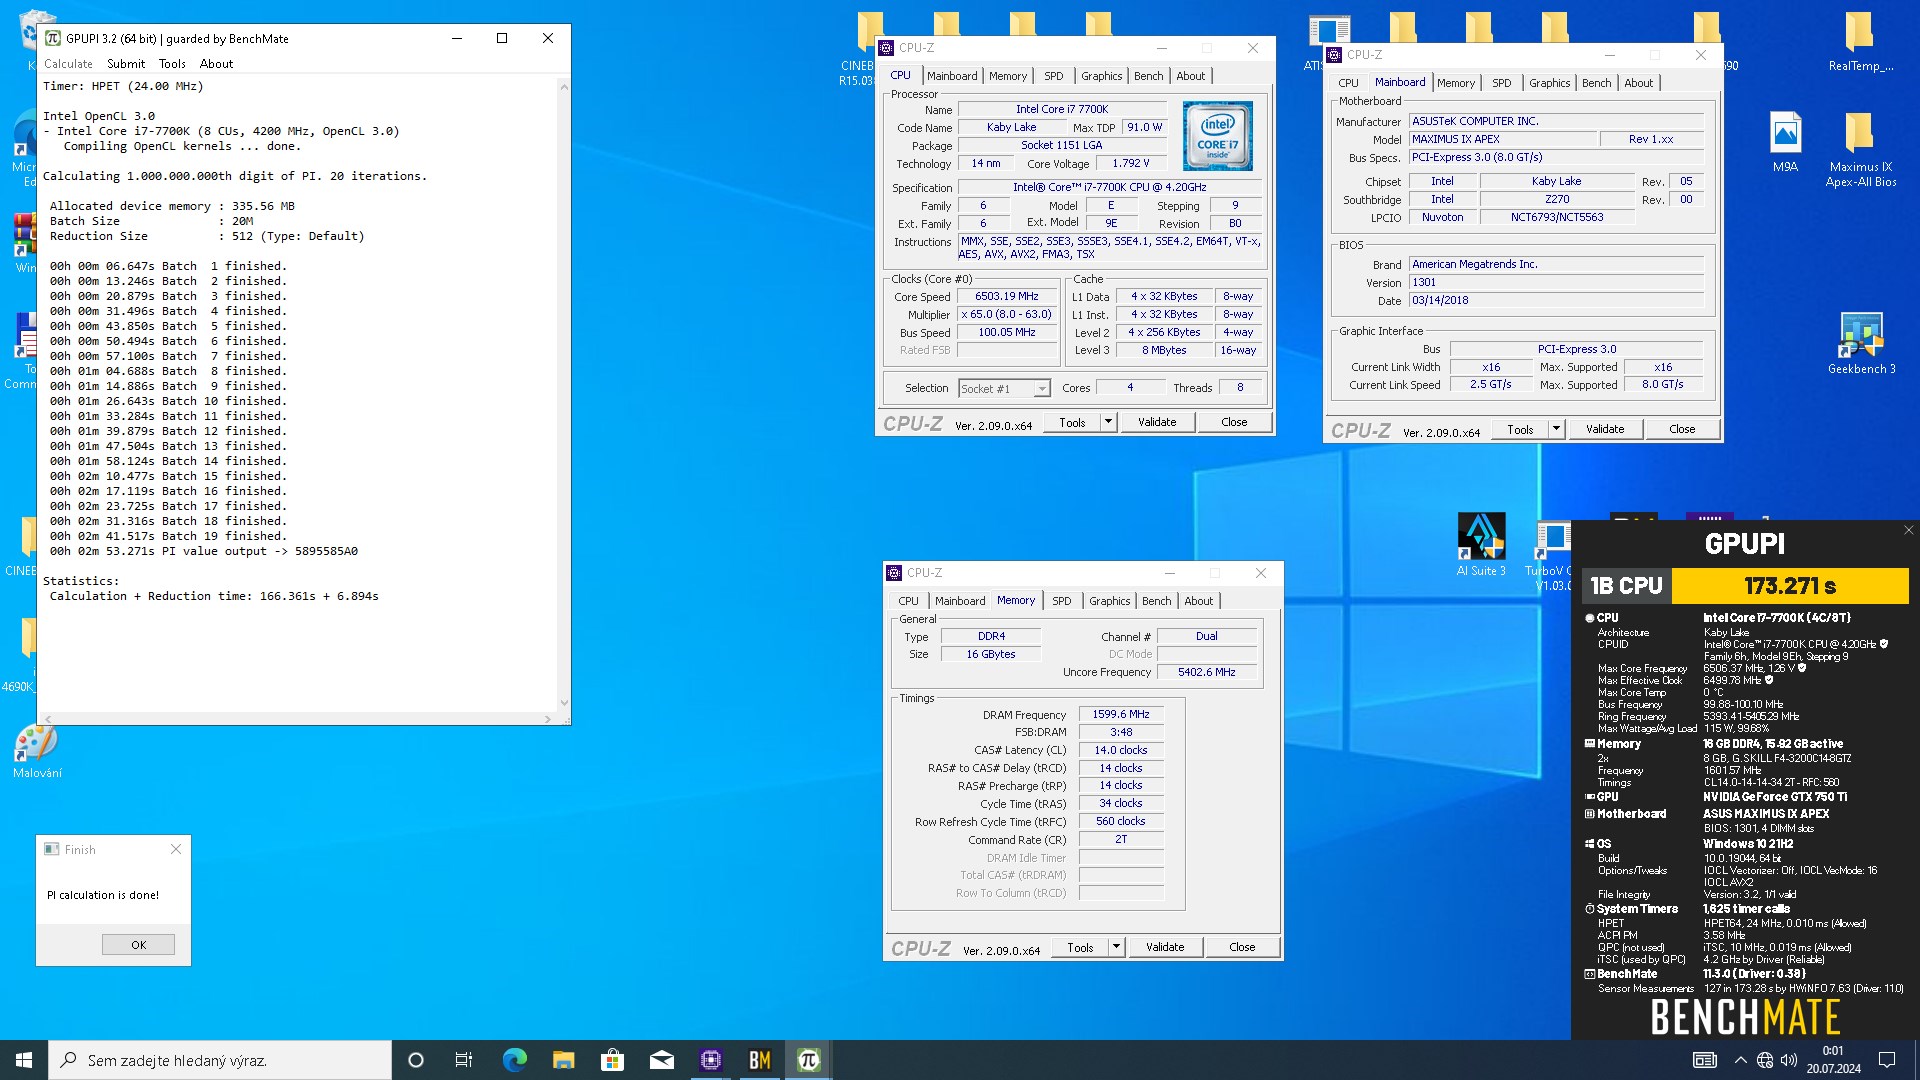Click the taskbar clock and date
The height and width of the screenshot is (1080, 1920).
click(x=1833, y=1060)
